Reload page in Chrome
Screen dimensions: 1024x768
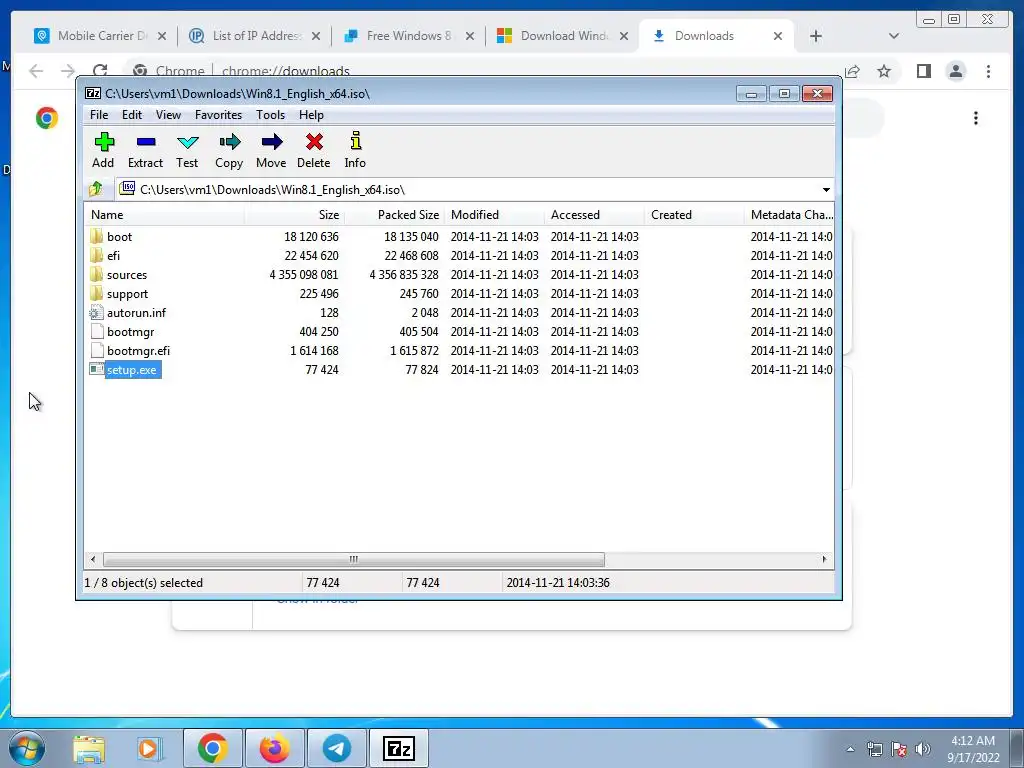pyautogui.click(x=100, y=71)
